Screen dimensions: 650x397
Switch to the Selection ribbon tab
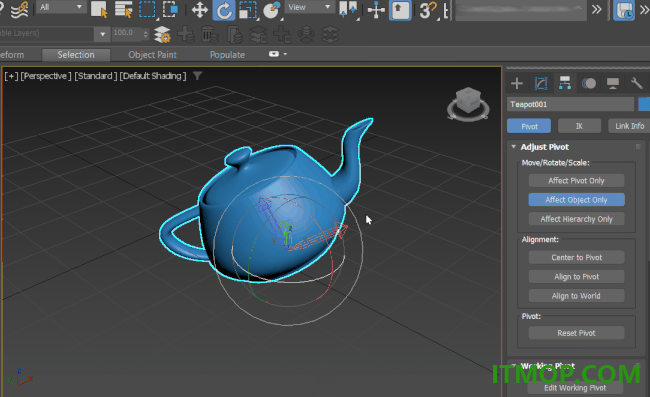(76, 55)
